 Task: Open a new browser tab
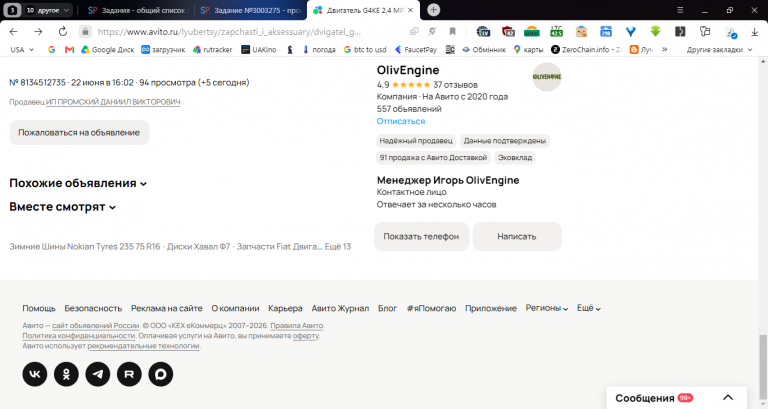(433, 10)
